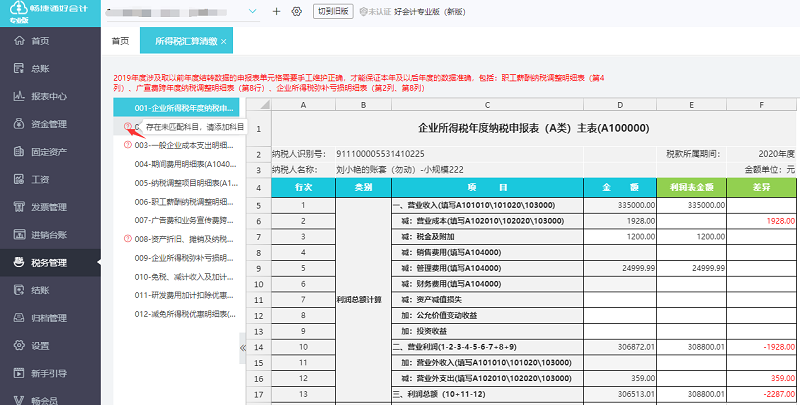Viewport: 800px width, 405px height.
Task: Click spreadsheet select-all corner cell
Action: click(257, 104)
